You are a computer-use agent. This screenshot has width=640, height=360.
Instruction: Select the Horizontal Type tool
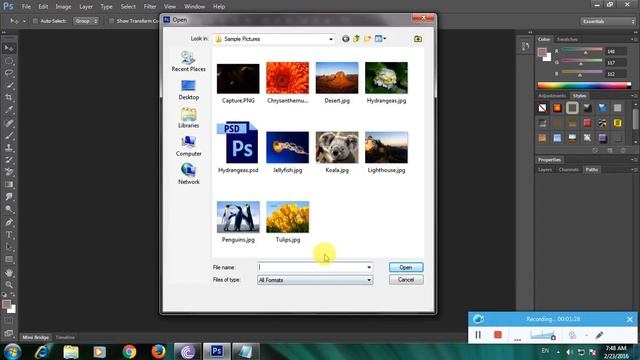click(x=9, y=235)
